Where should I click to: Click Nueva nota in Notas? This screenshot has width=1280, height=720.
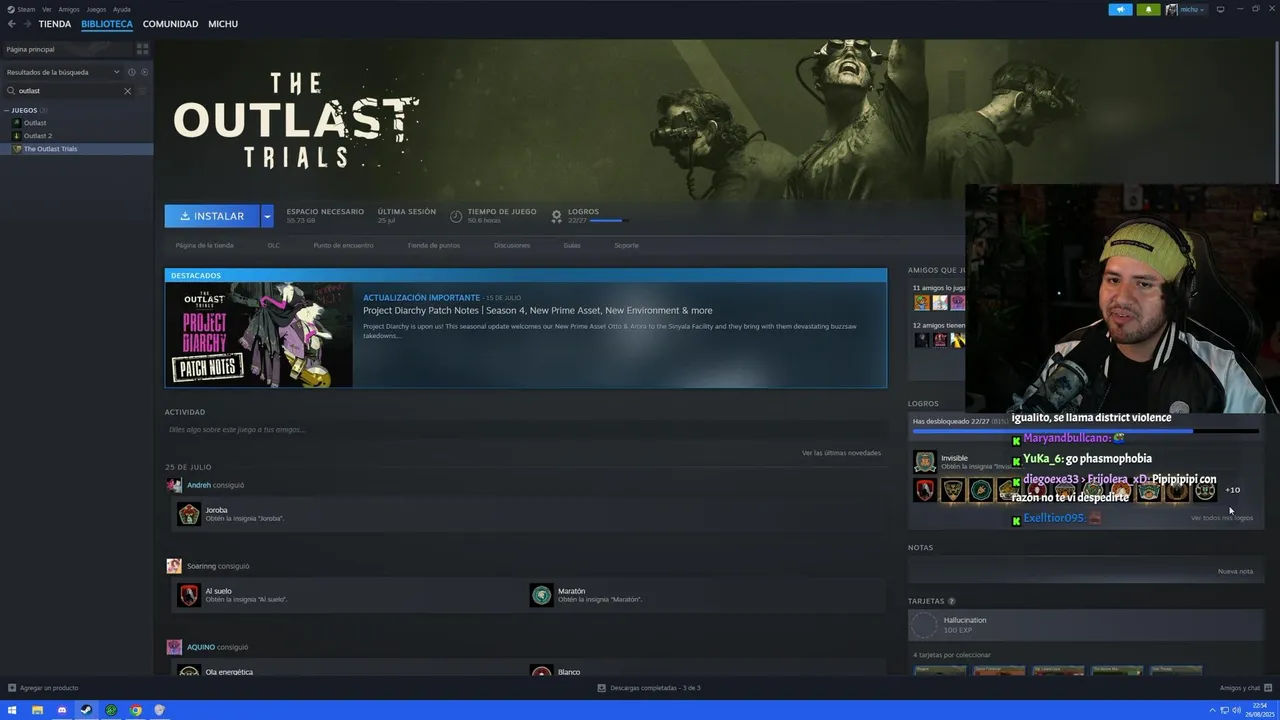[1235, 571]
